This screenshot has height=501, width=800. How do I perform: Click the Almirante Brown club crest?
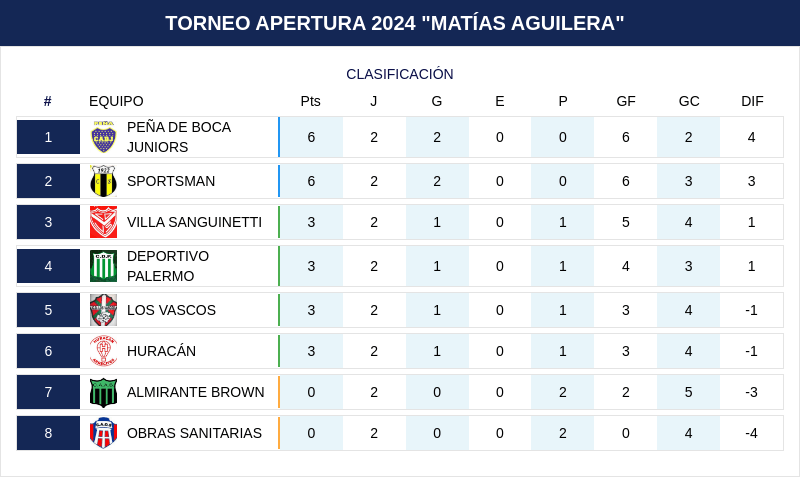coord(104,392)
